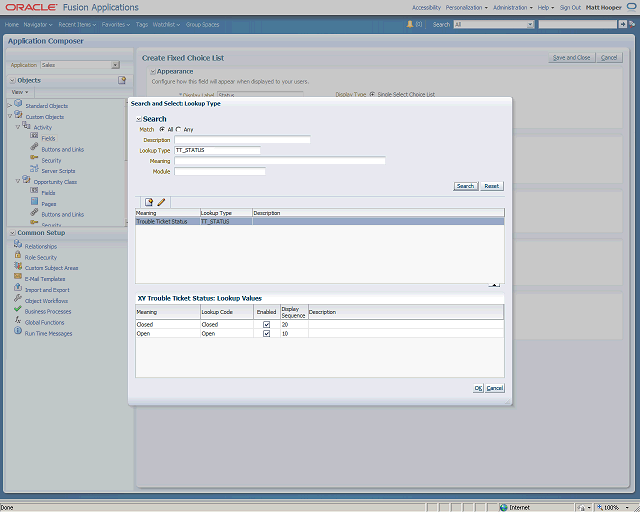Select the Match All radio button
Image resolution: width=640 pixels, height=512 pixels.
[x=162, y=129]
